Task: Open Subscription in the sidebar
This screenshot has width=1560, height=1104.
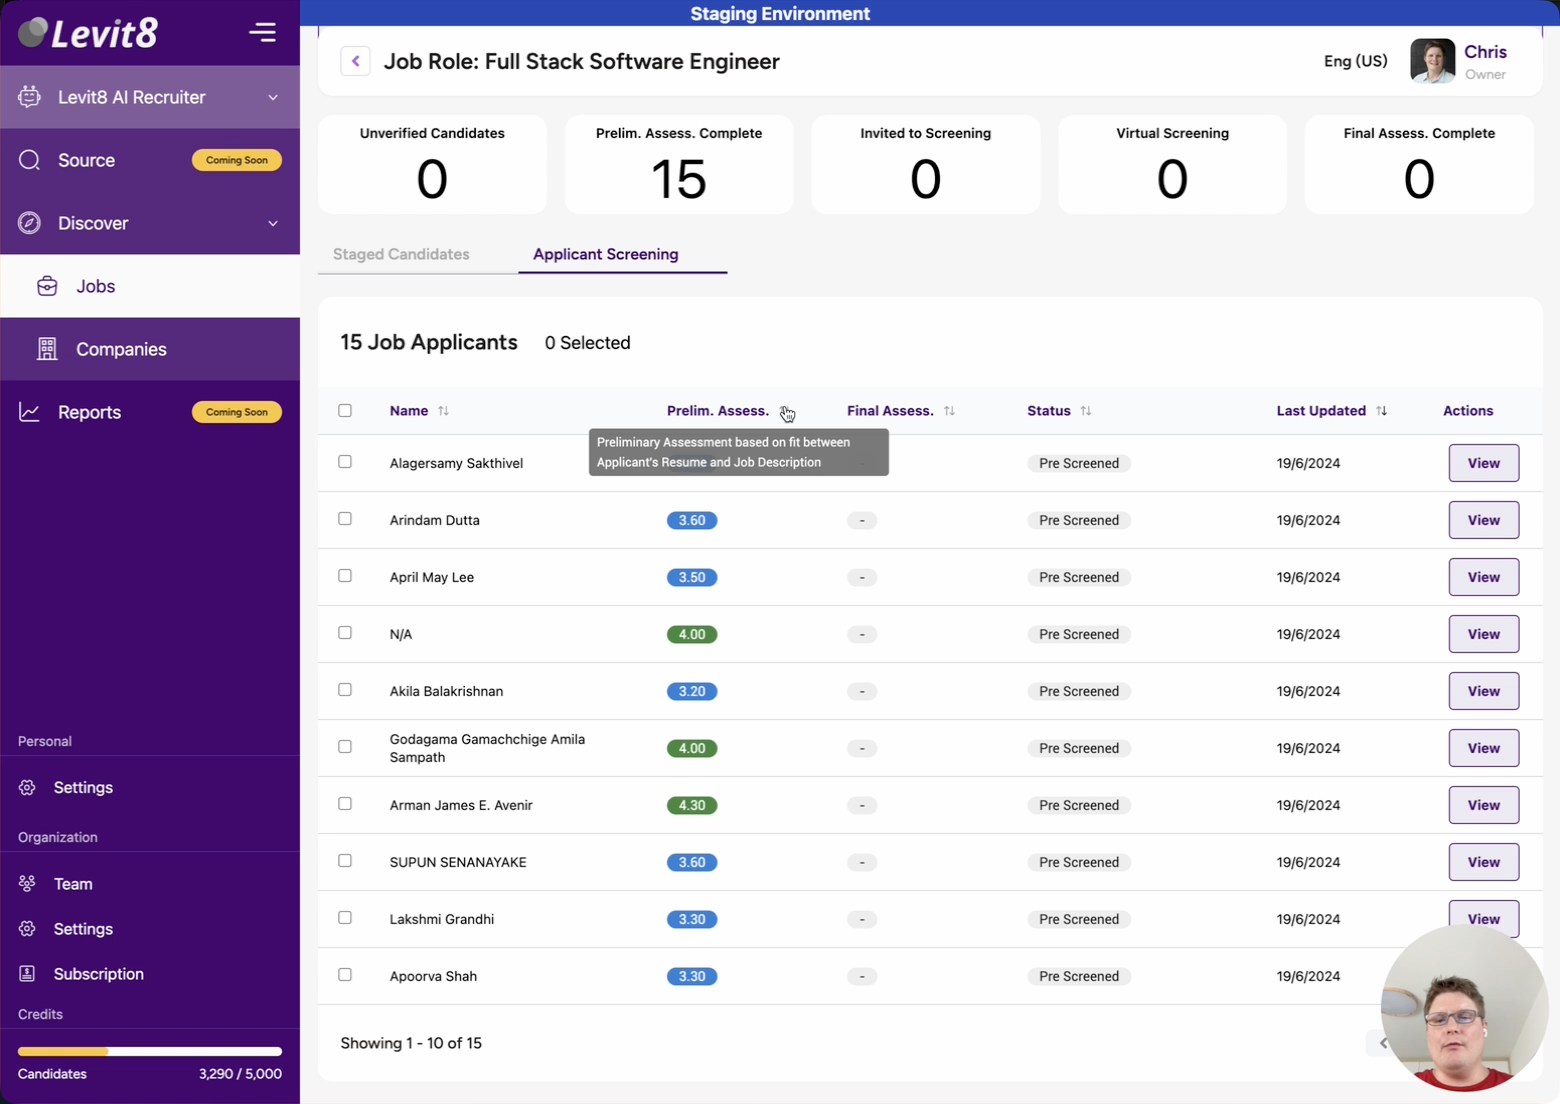Action: click(98, 974)
